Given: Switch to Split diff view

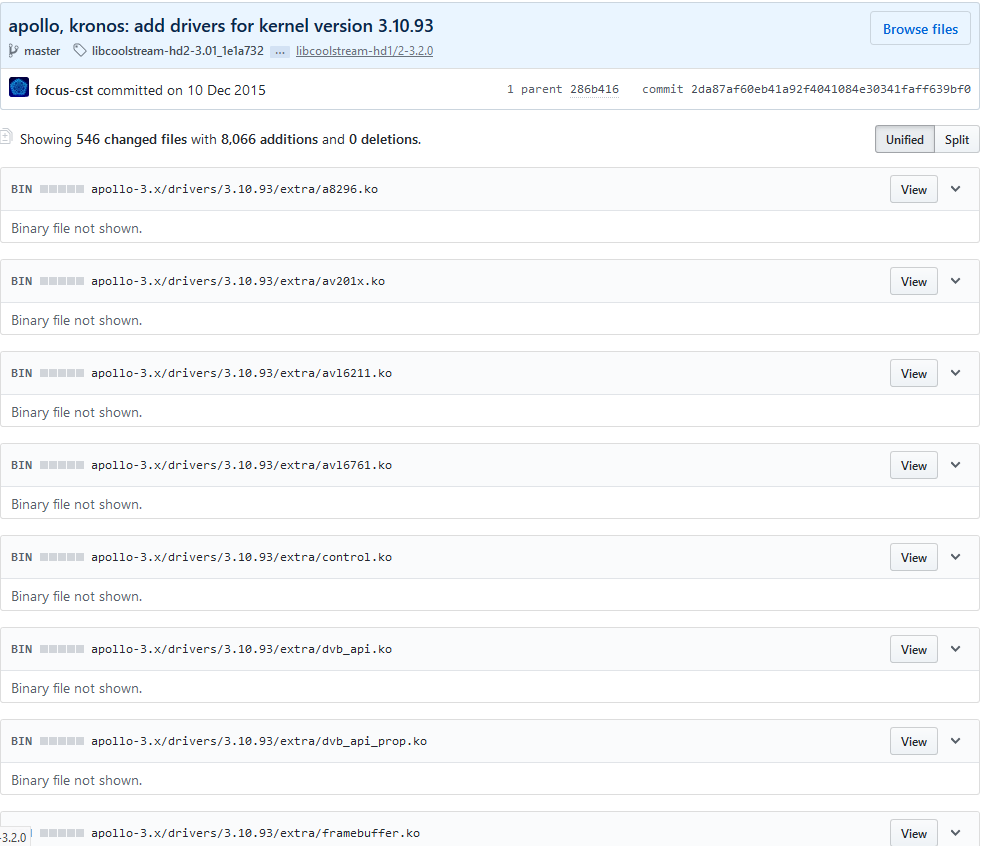Looking at the screenshot, I should (957, 140).
